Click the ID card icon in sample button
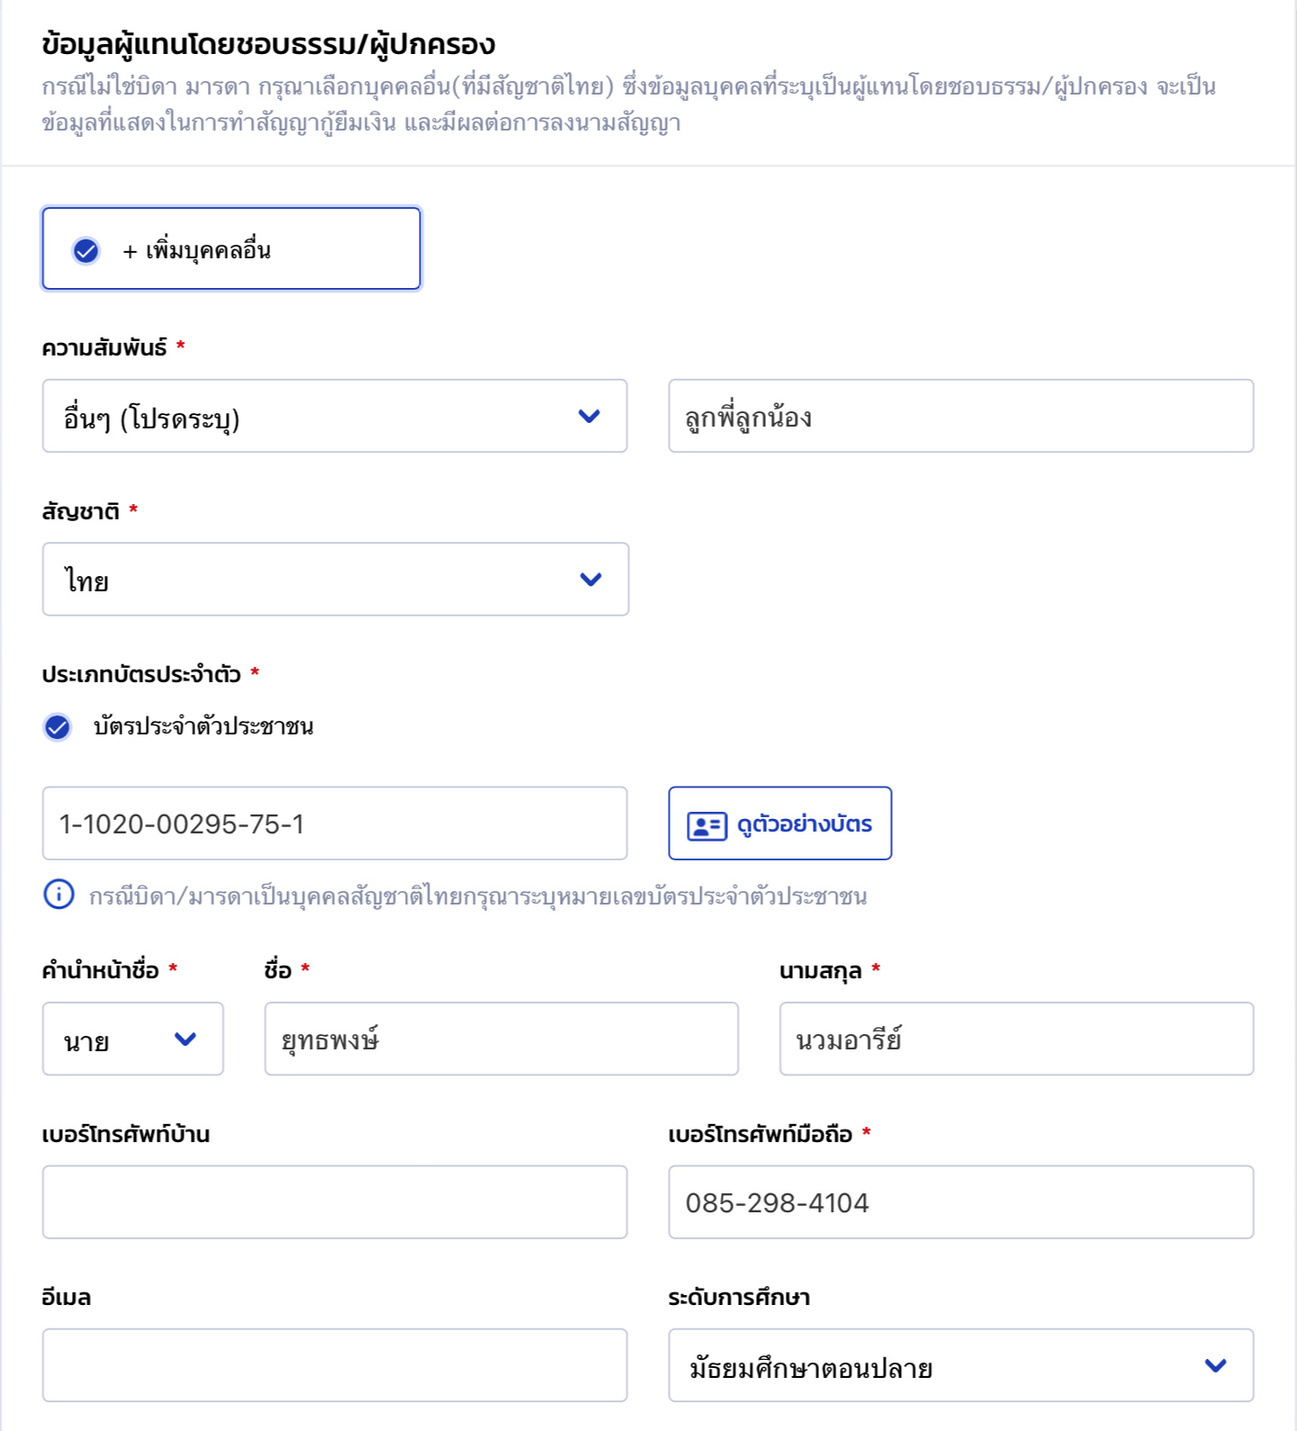Screen dimensions: 1297x1431 click(x=706, y=825)
